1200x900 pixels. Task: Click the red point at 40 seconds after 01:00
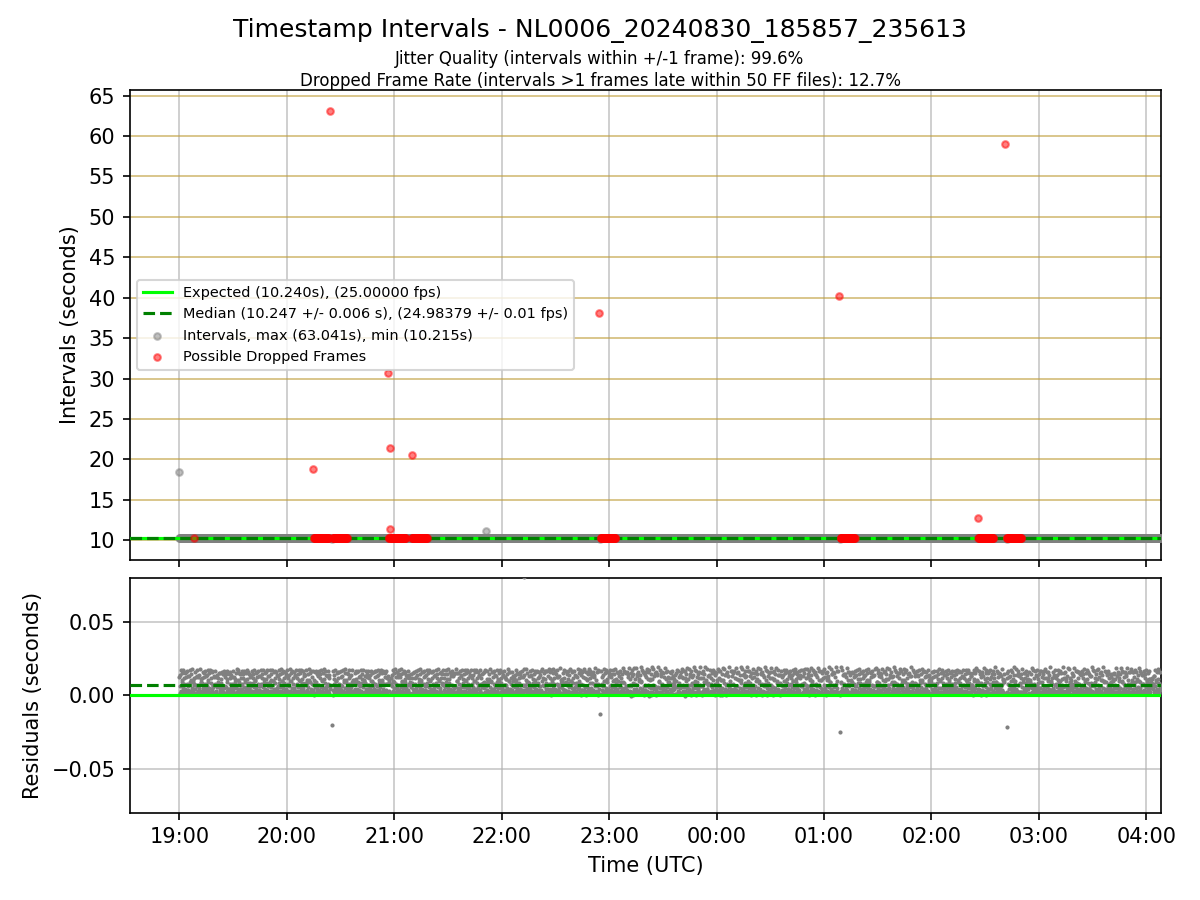[x=839, y=296]
